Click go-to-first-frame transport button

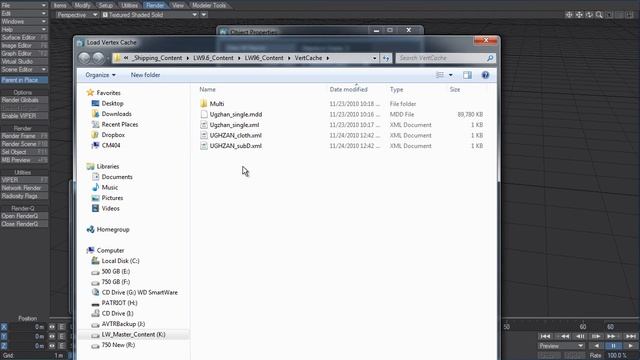click(x=545, y=336)
